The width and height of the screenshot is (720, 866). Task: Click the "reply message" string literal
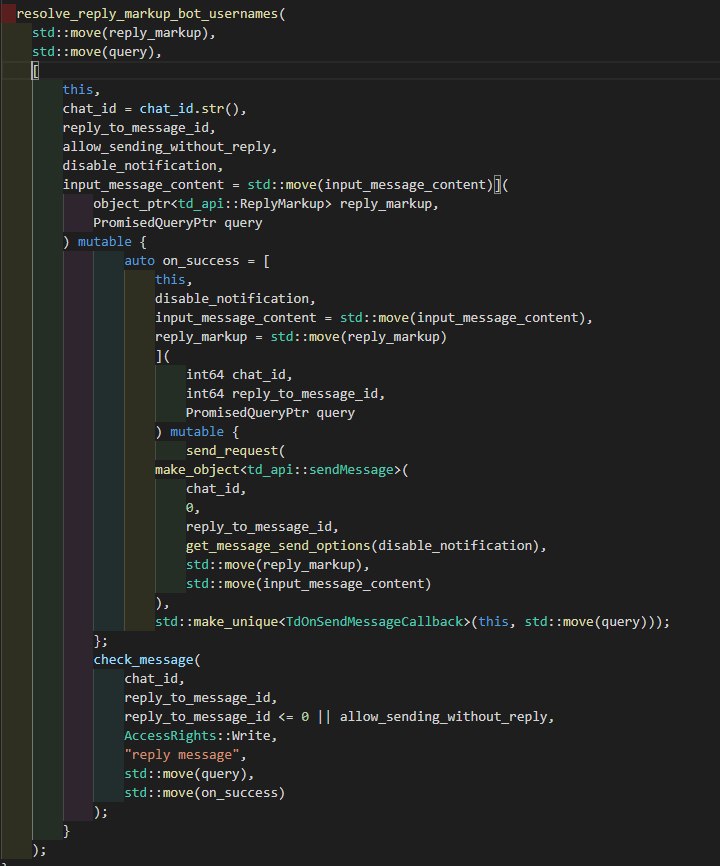point(182,755)
